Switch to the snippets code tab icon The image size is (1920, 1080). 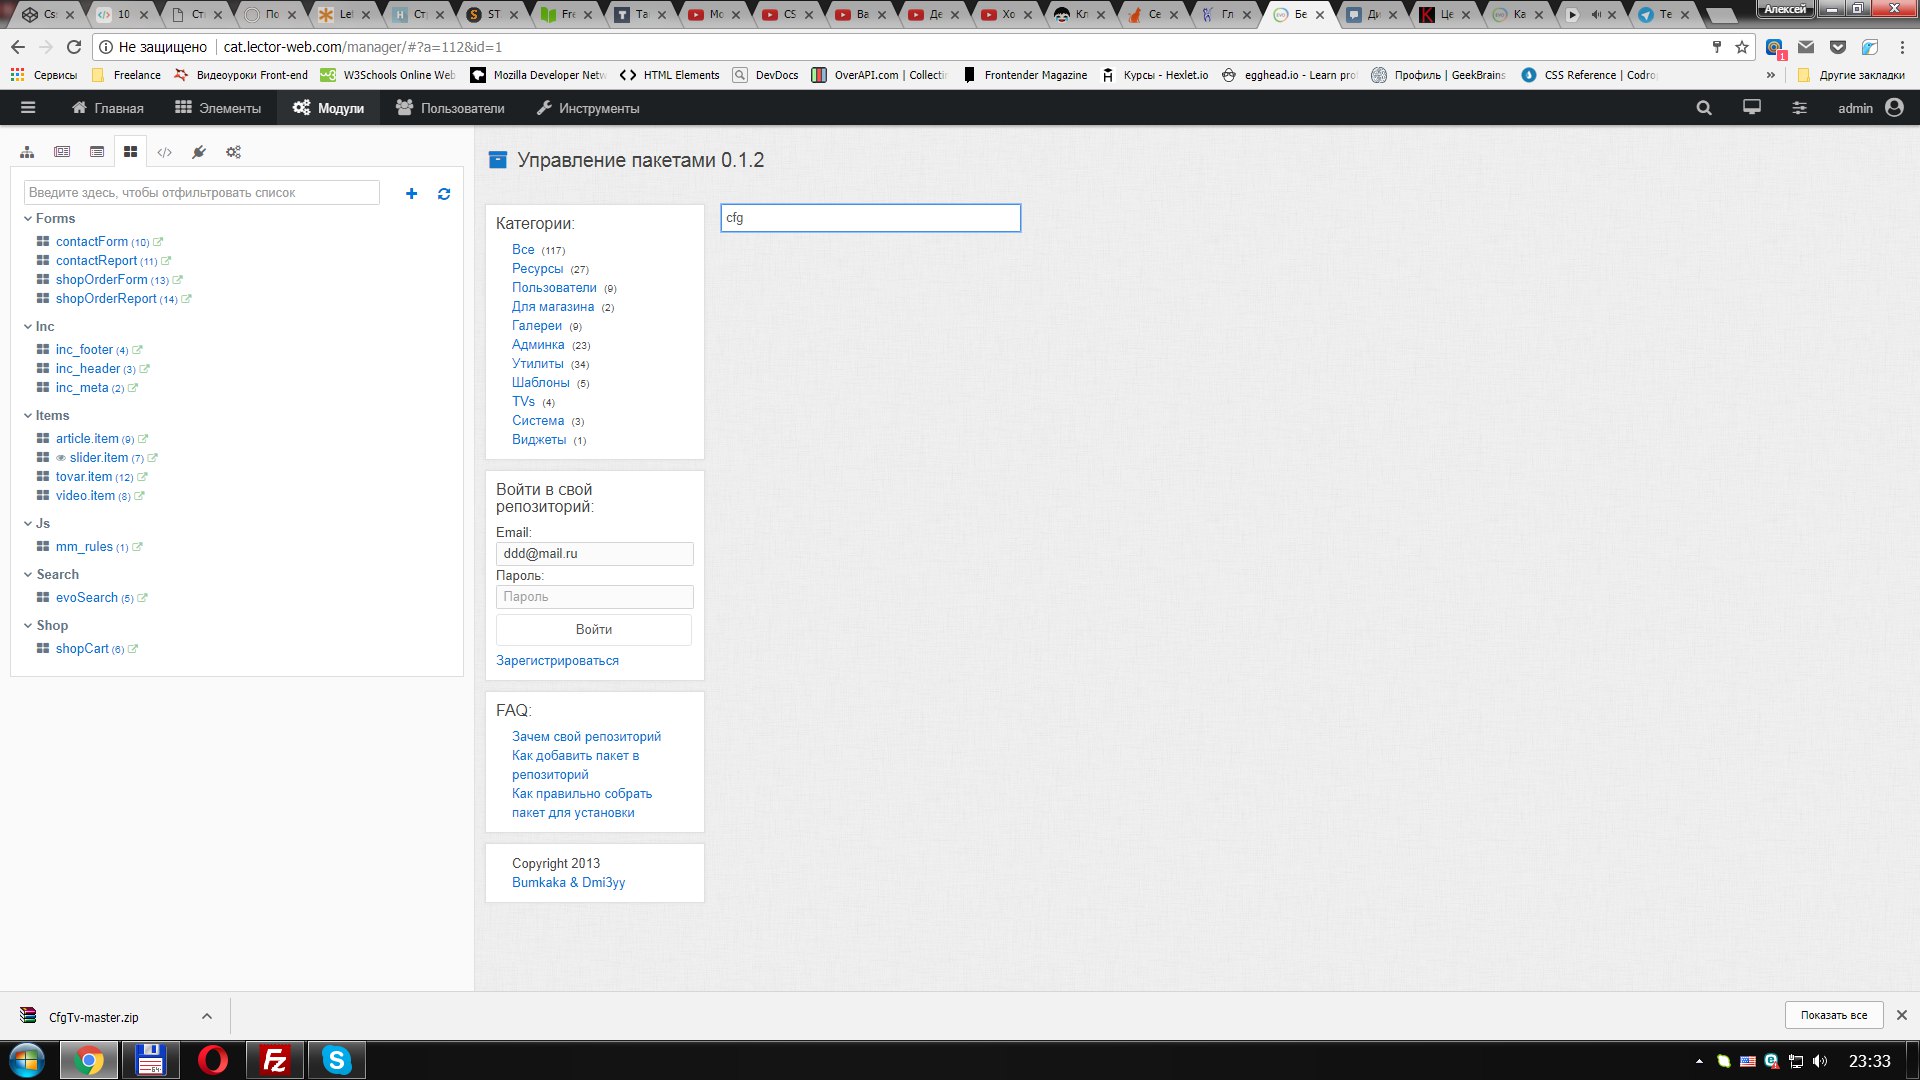(x=165, y=152)
